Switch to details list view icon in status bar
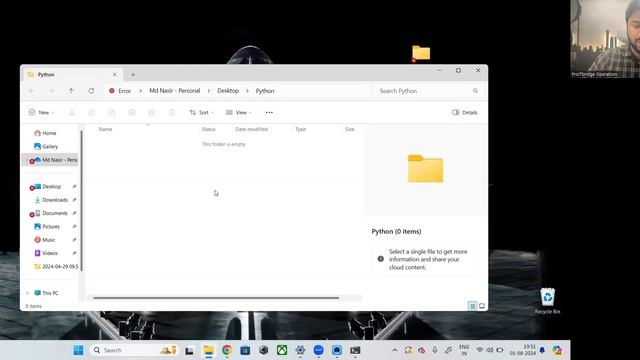The width and height of the screenshot is (640, 360). 472,306
